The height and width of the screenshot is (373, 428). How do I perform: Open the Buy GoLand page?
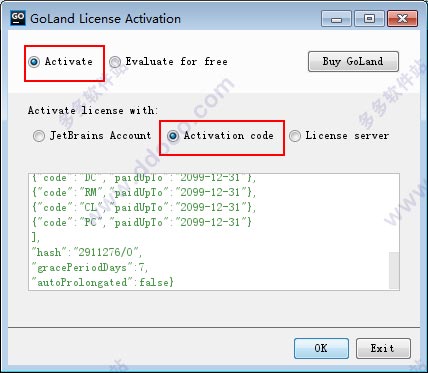(353, 61)
